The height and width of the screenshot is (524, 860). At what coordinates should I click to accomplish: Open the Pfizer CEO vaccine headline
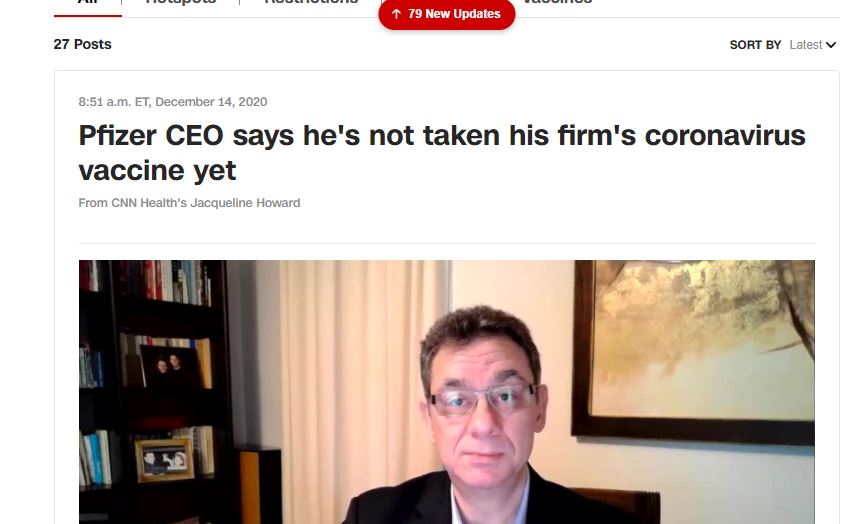point(442,153)
